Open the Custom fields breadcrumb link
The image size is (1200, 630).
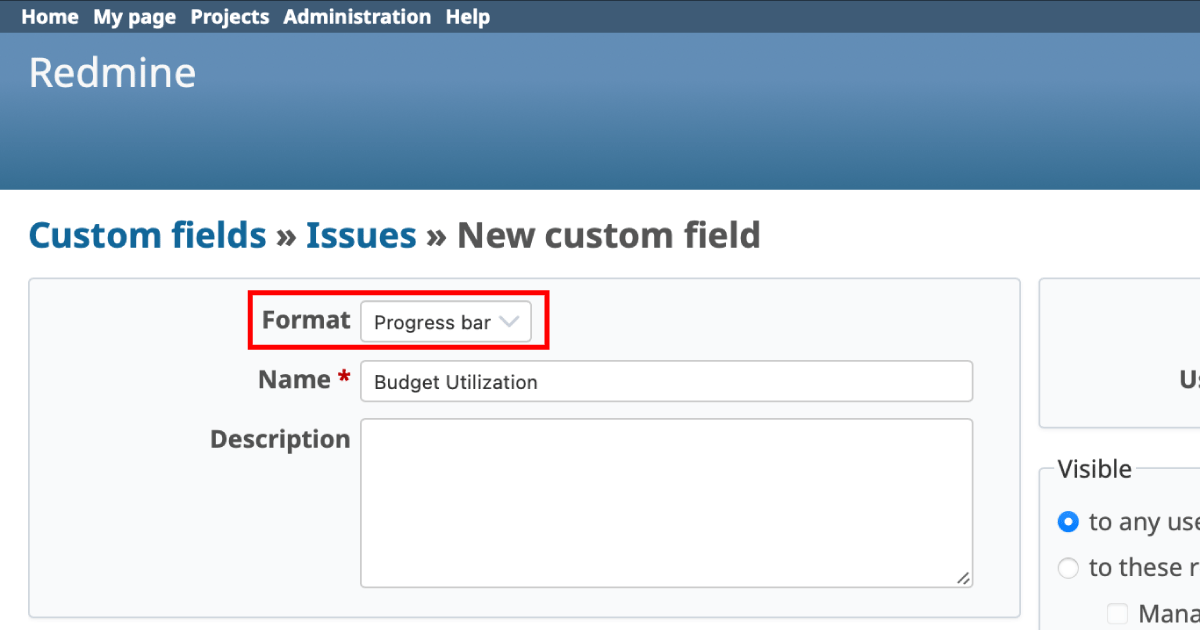(x=147, y=235)
